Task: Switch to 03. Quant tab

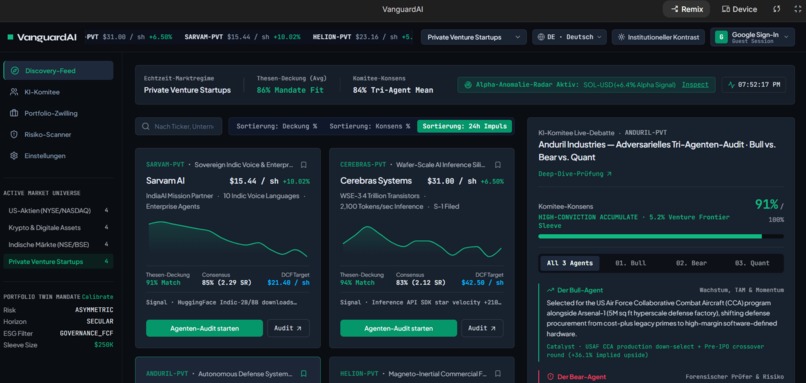Action: click(752, 263)
